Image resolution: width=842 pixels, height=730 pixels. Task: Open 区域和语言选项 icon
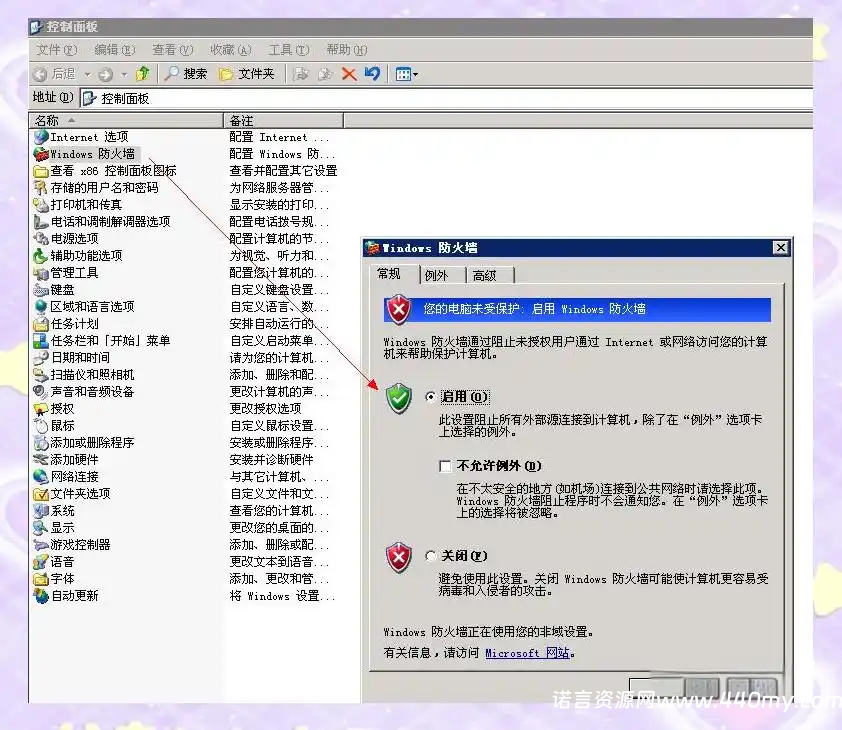(41, 307)
